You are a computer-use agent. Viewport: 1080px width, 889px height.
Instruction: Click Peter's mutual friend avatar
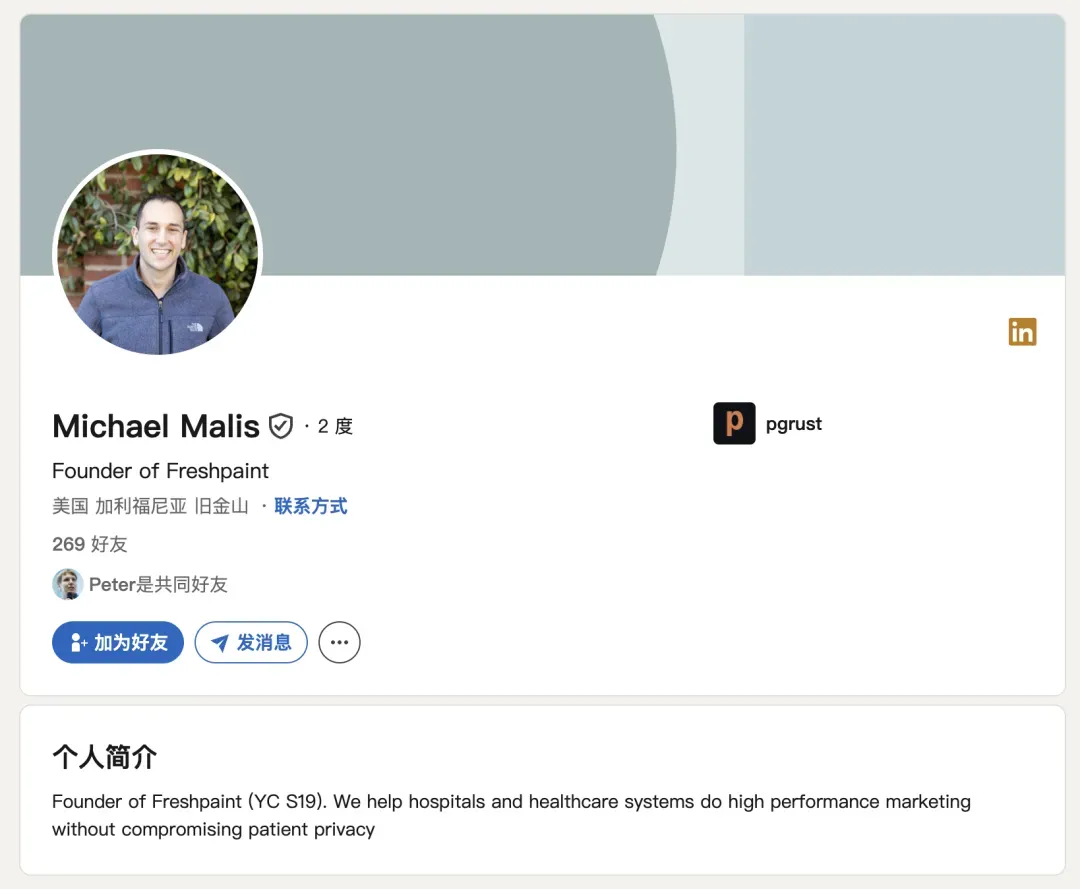click(x=68, y=584)
